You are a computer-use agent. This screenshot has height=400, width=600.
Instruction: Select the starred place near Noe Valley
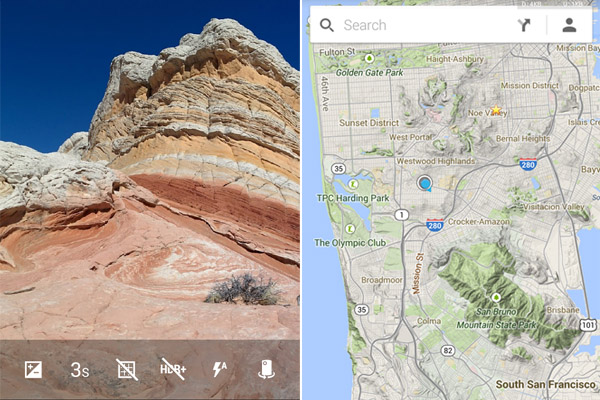496,110
